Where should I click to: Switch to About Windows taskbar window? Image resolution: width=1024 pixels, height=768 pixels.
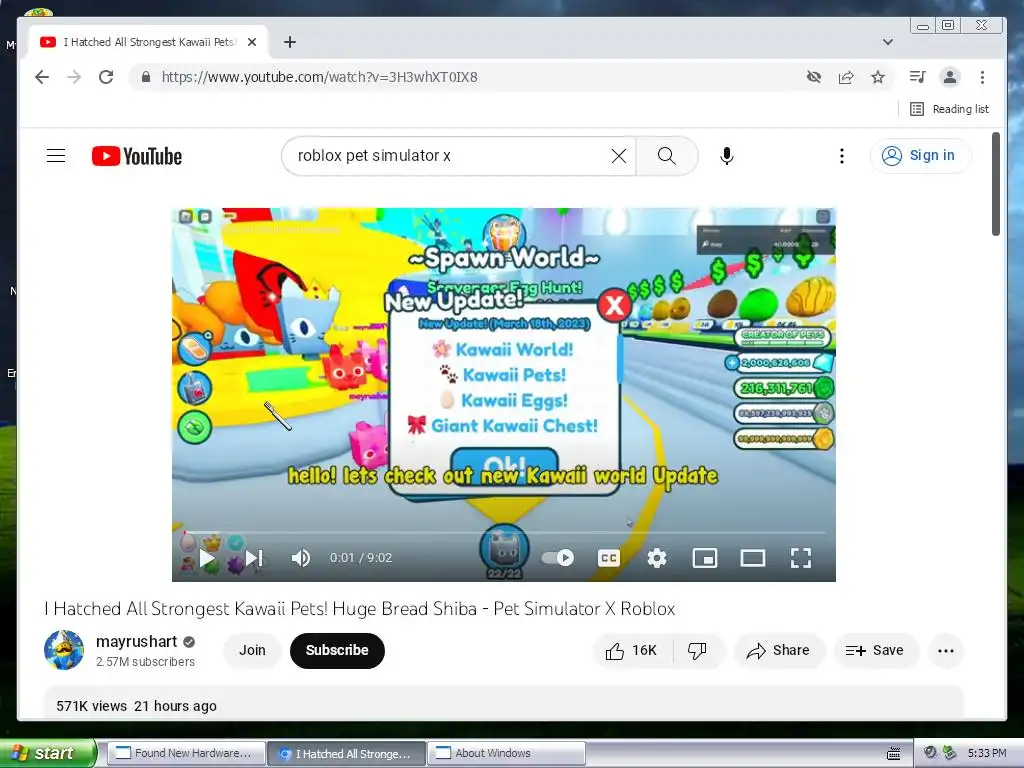click(x=507, y=753)
